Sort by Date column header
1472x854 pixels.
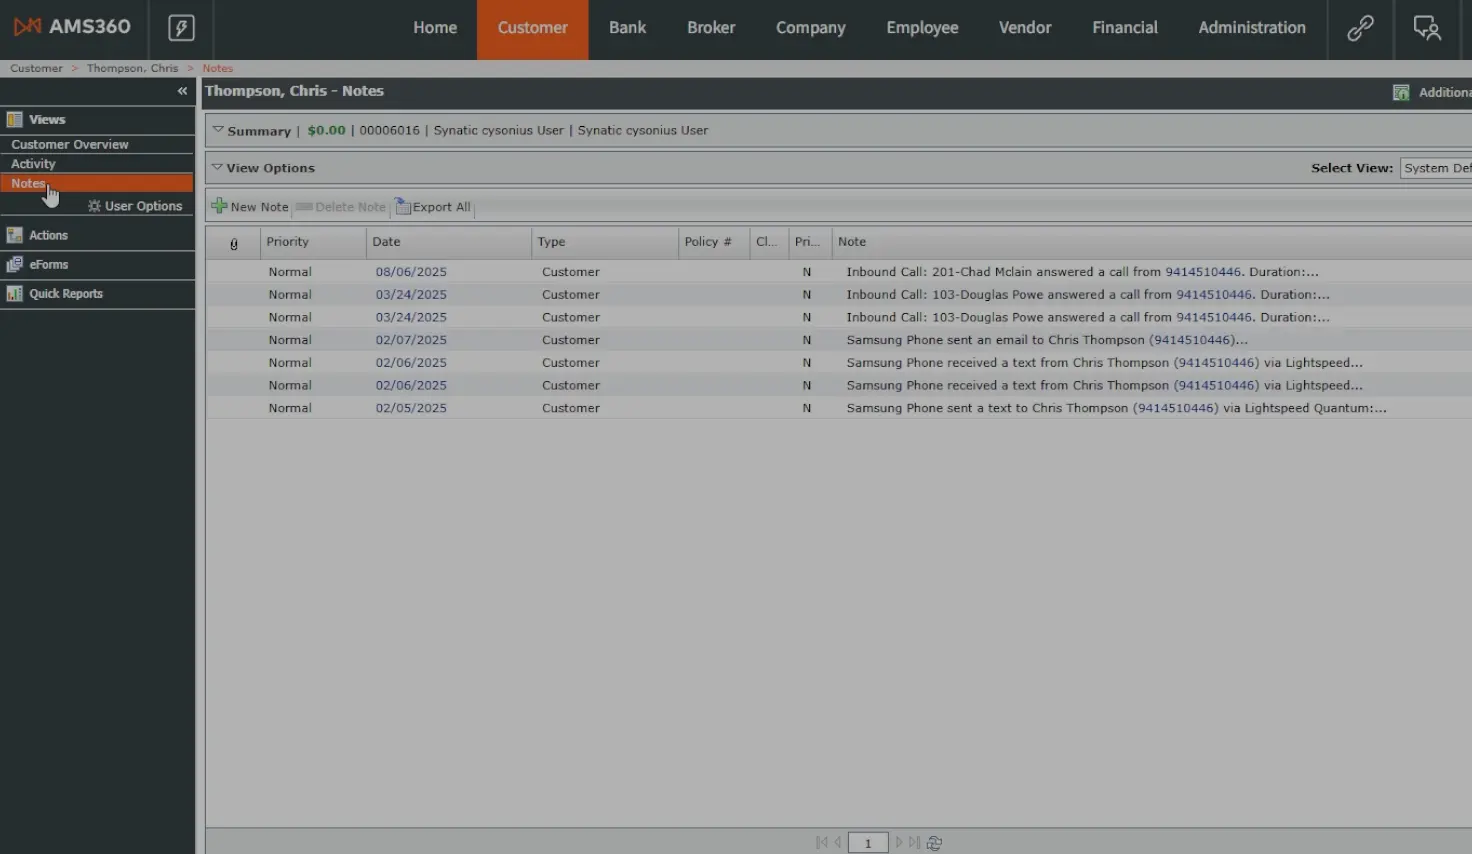[x=449, y=242]
